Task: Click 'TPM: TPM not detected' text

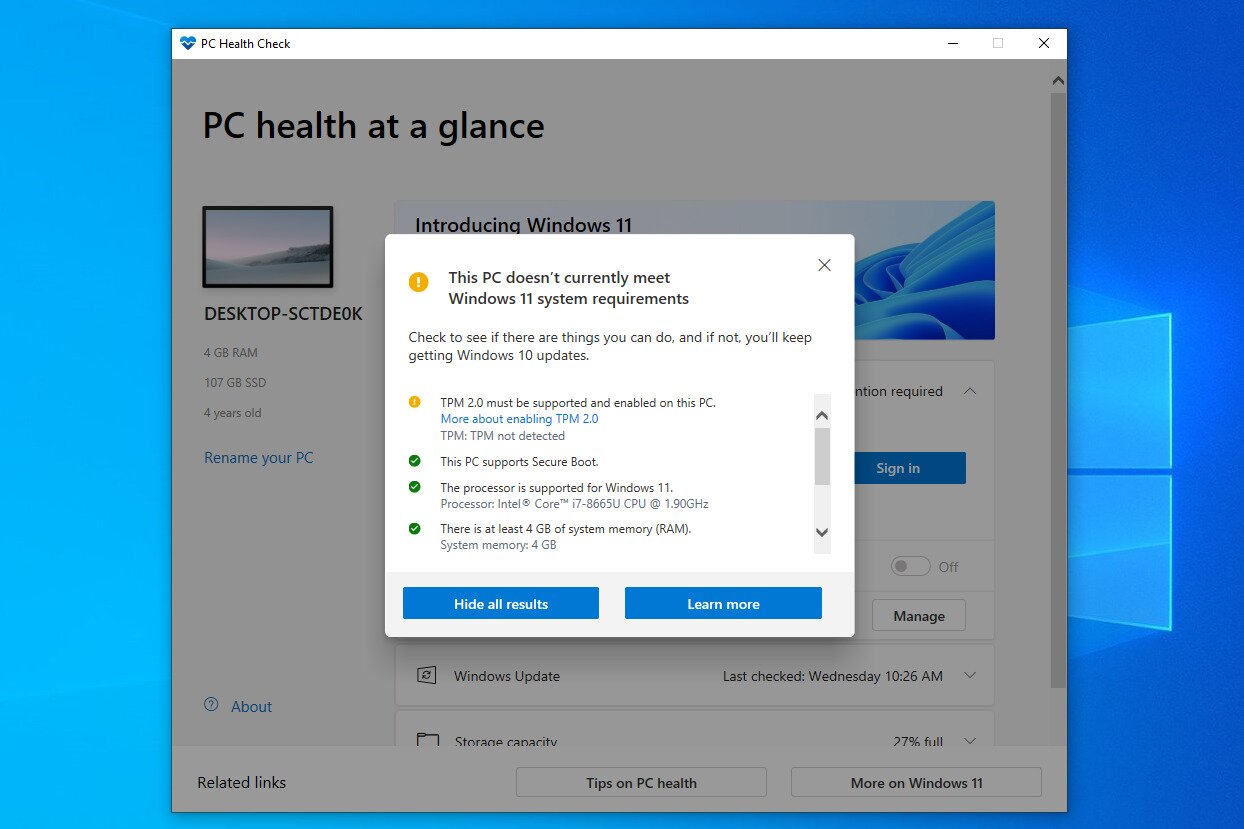Action: click(x=502, y=436)
